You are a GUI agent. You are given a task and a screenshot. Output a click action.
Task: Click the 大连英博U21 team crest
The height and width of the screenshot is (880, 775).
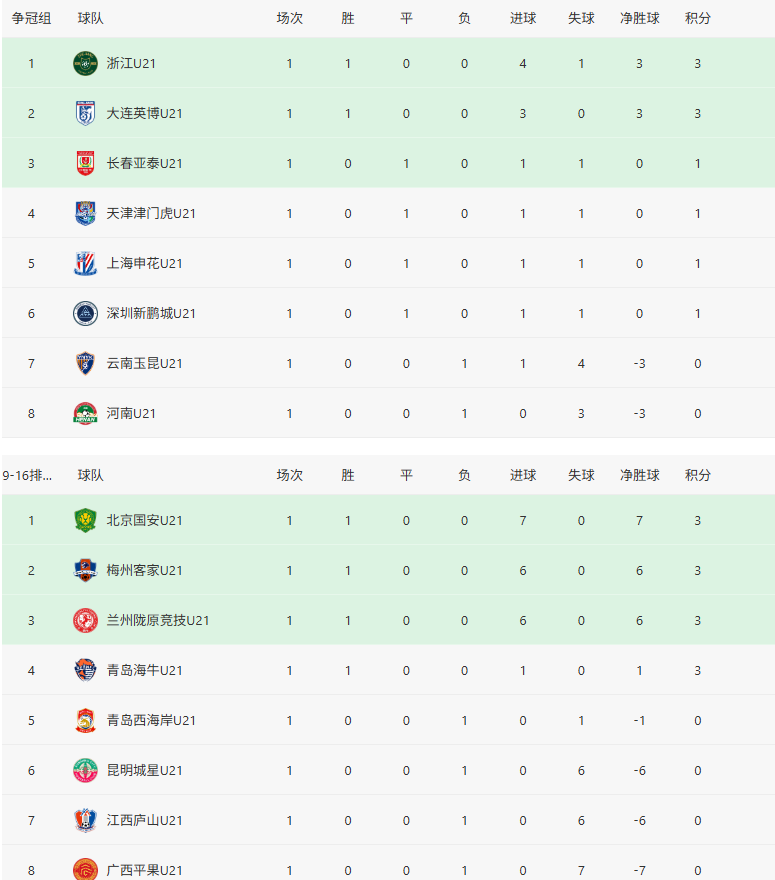point(85,113)
